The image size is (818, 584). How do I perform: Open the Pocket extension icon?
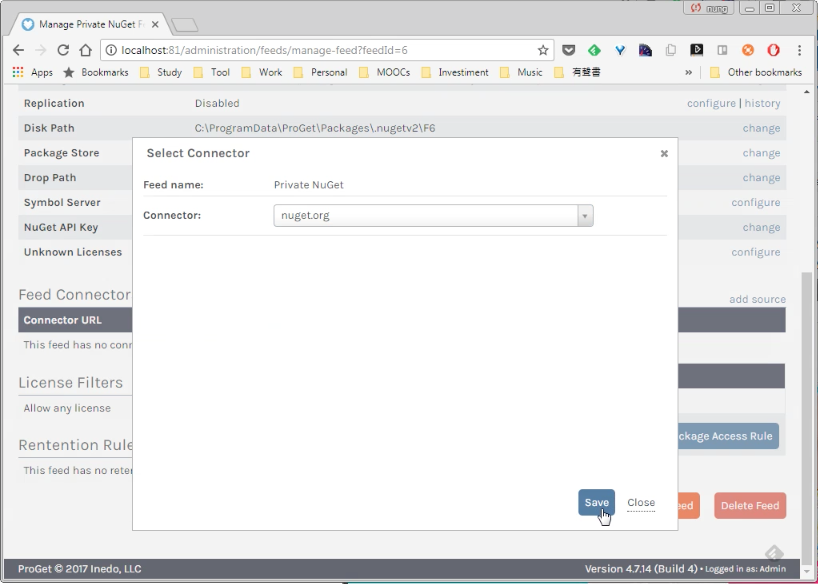569,50
